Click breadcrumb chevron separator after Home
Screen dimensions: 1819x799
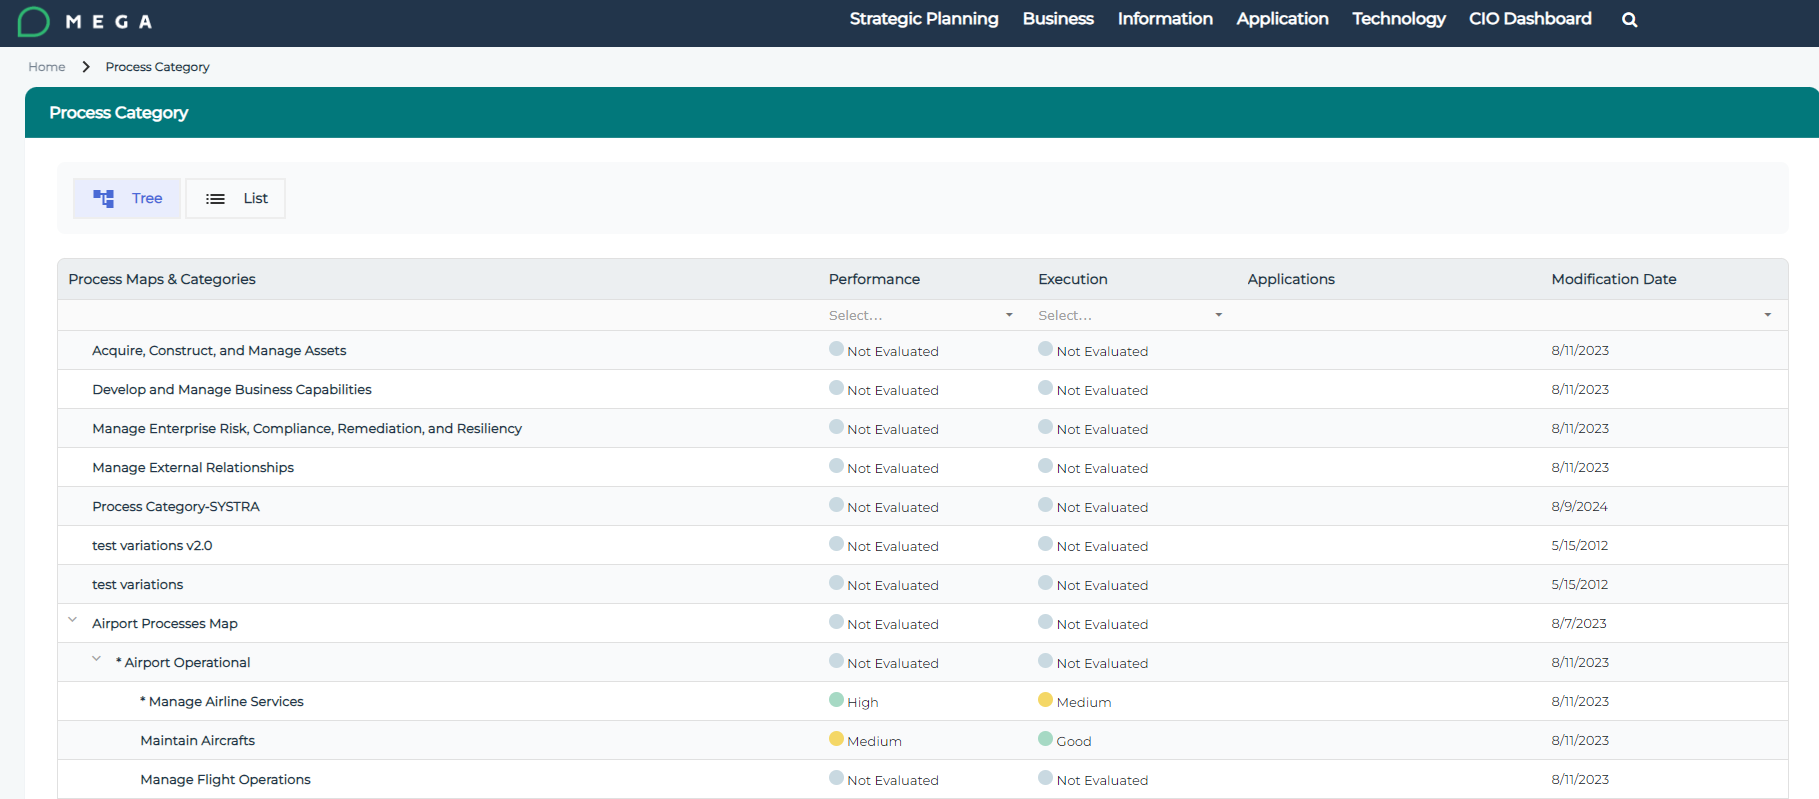click(86, 67)
